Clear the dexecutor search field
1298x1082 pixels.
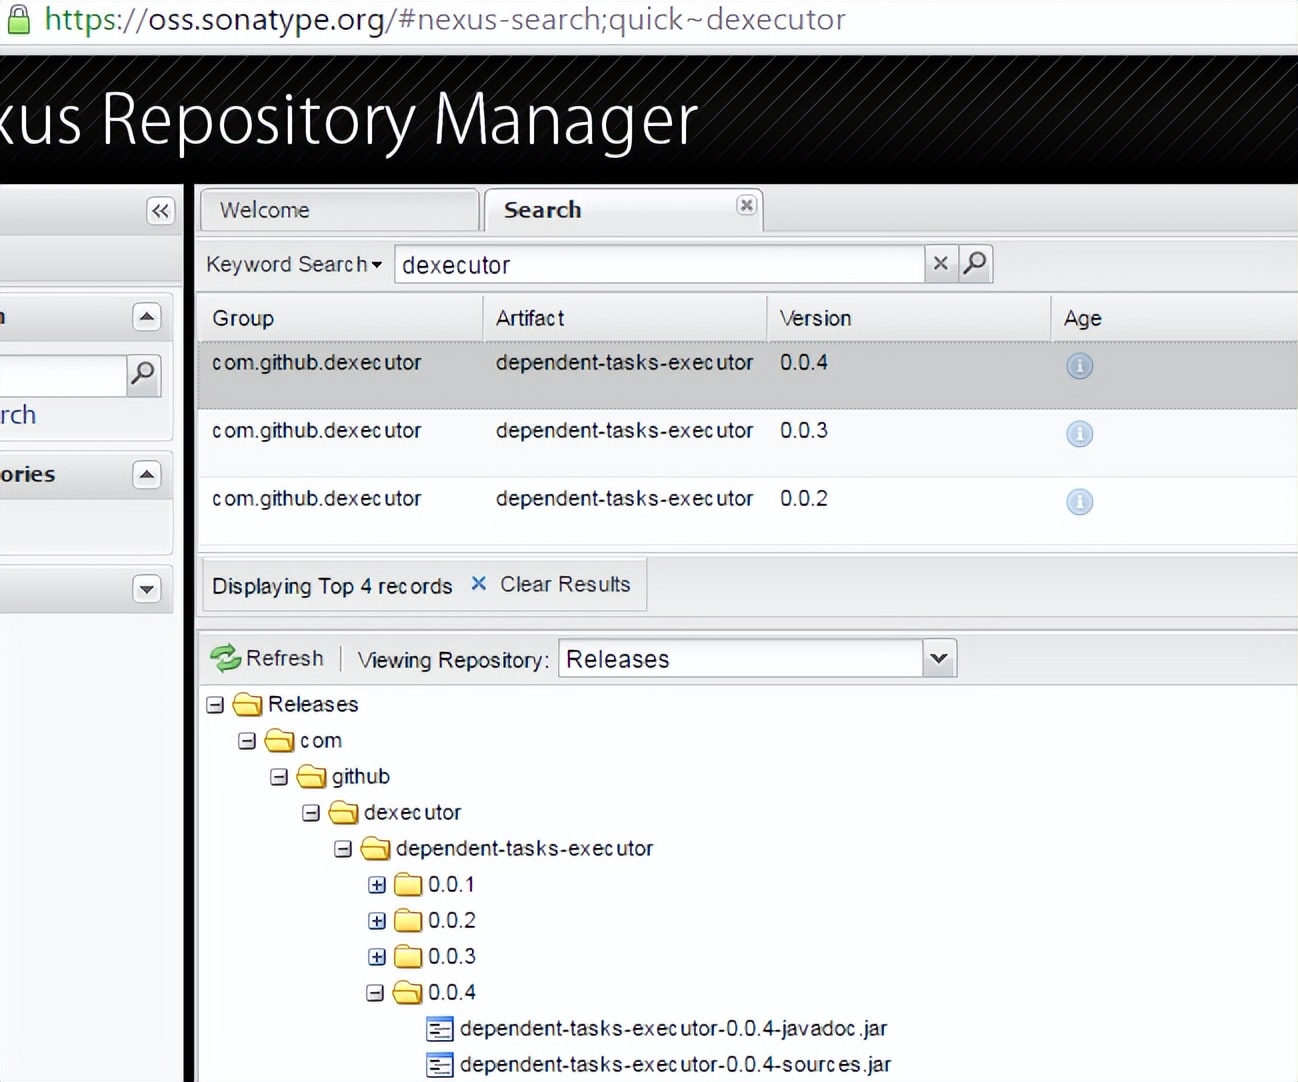point(940,263)
